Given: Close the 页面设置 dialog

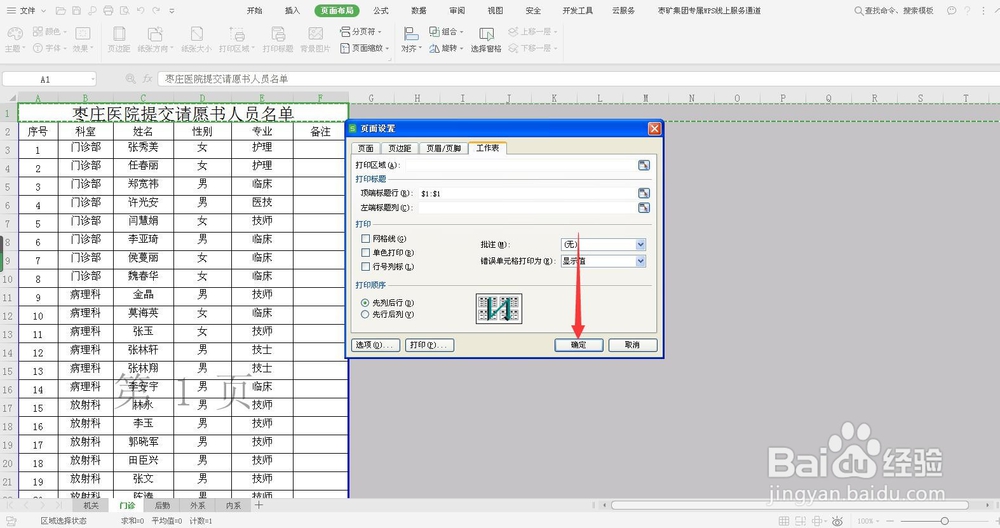Looking at the screenshot, I should point(654,129).
